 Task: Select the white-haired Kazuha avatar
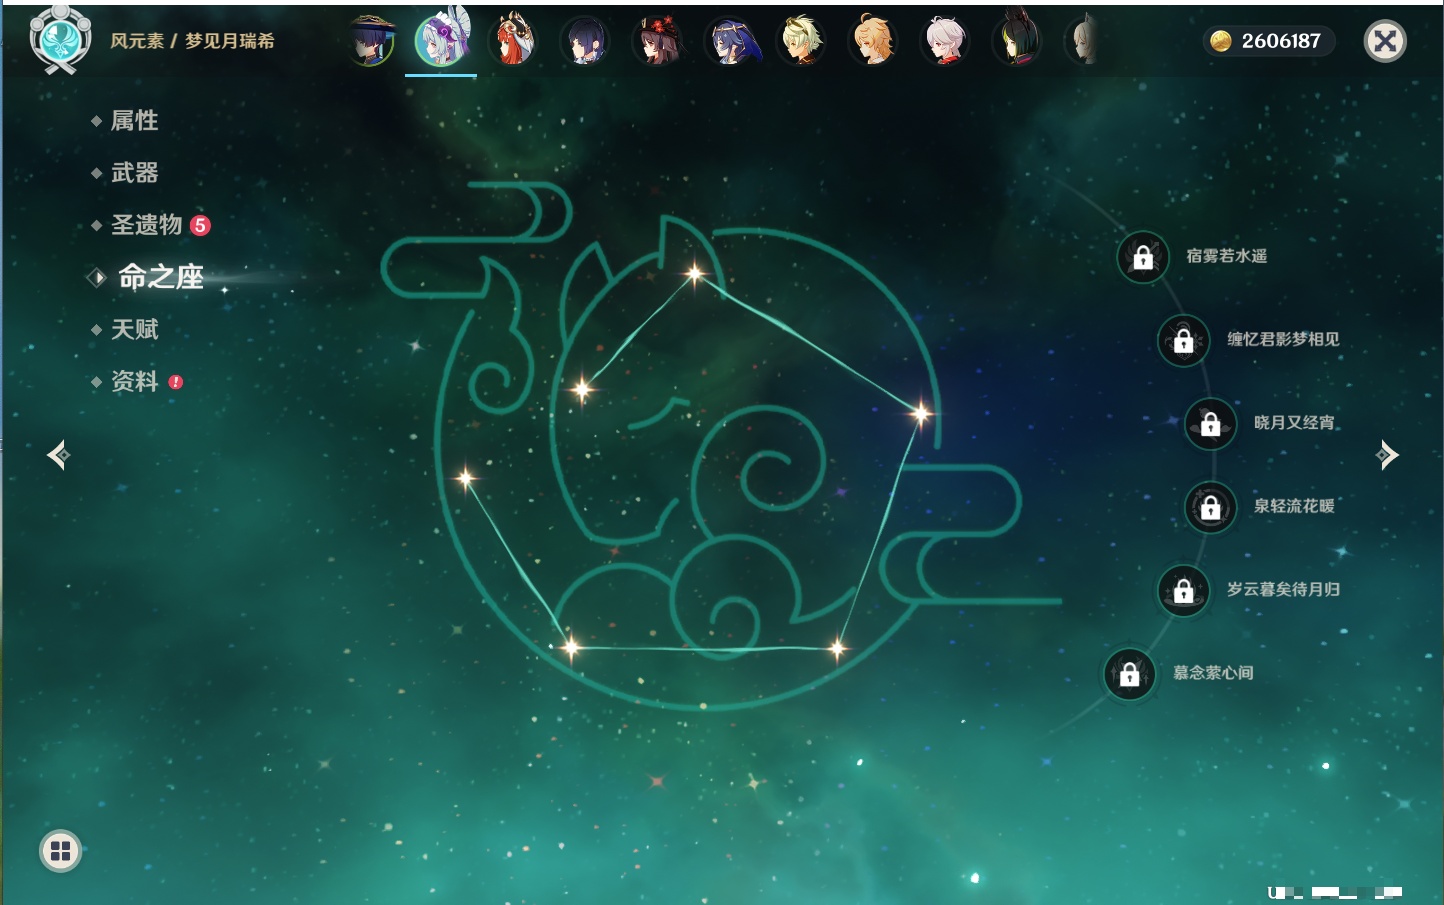(945, 42)
